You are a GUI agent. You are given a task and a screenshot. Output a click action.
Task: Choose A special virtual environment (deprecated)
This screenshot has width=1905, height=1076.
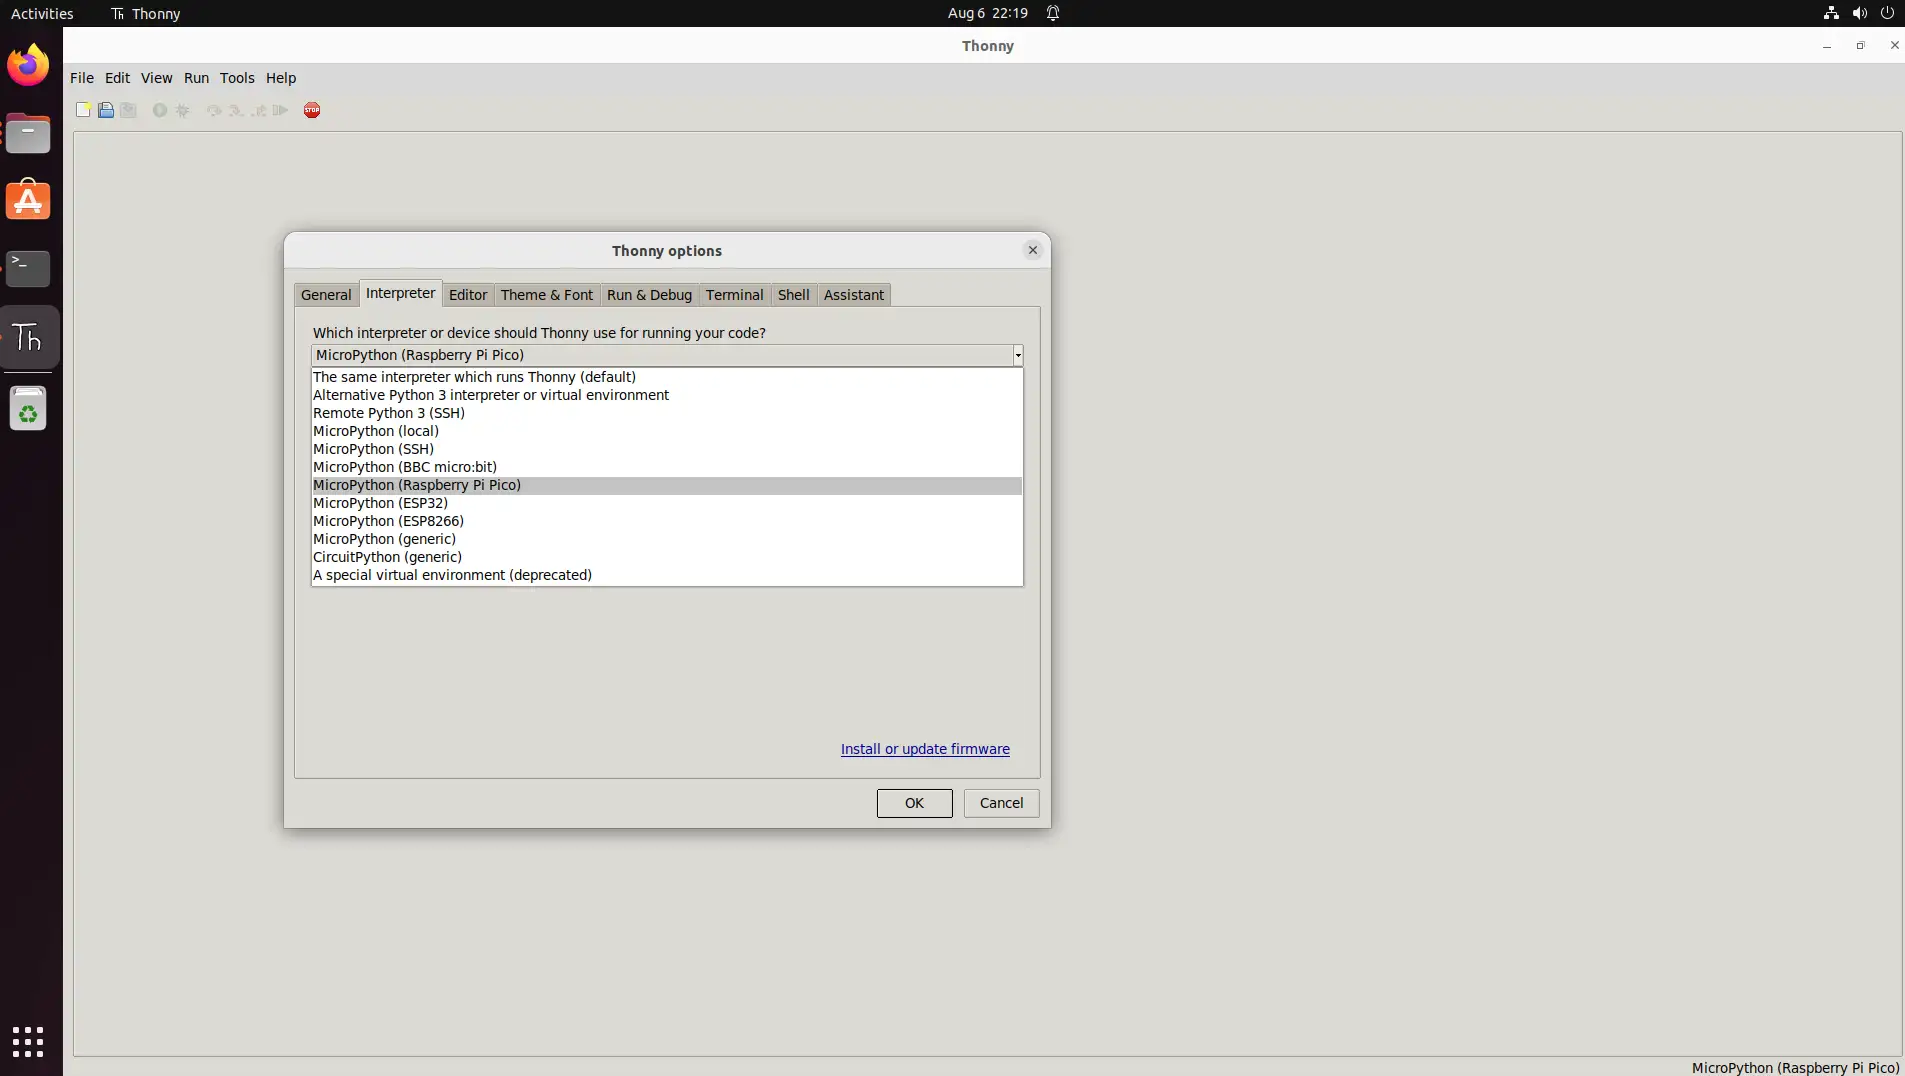click(666, 575)
